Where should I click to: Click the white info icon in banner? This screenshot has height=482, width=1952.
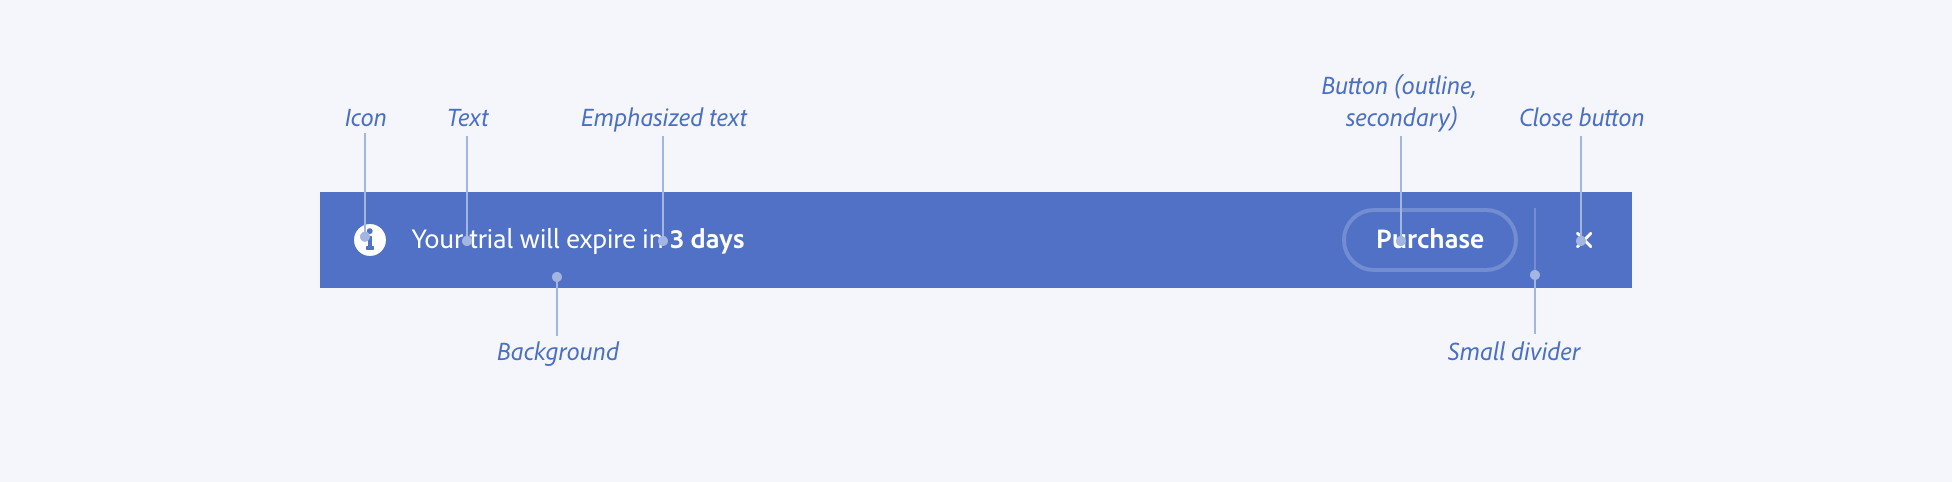pyautogui.click(x=370, y=240)
